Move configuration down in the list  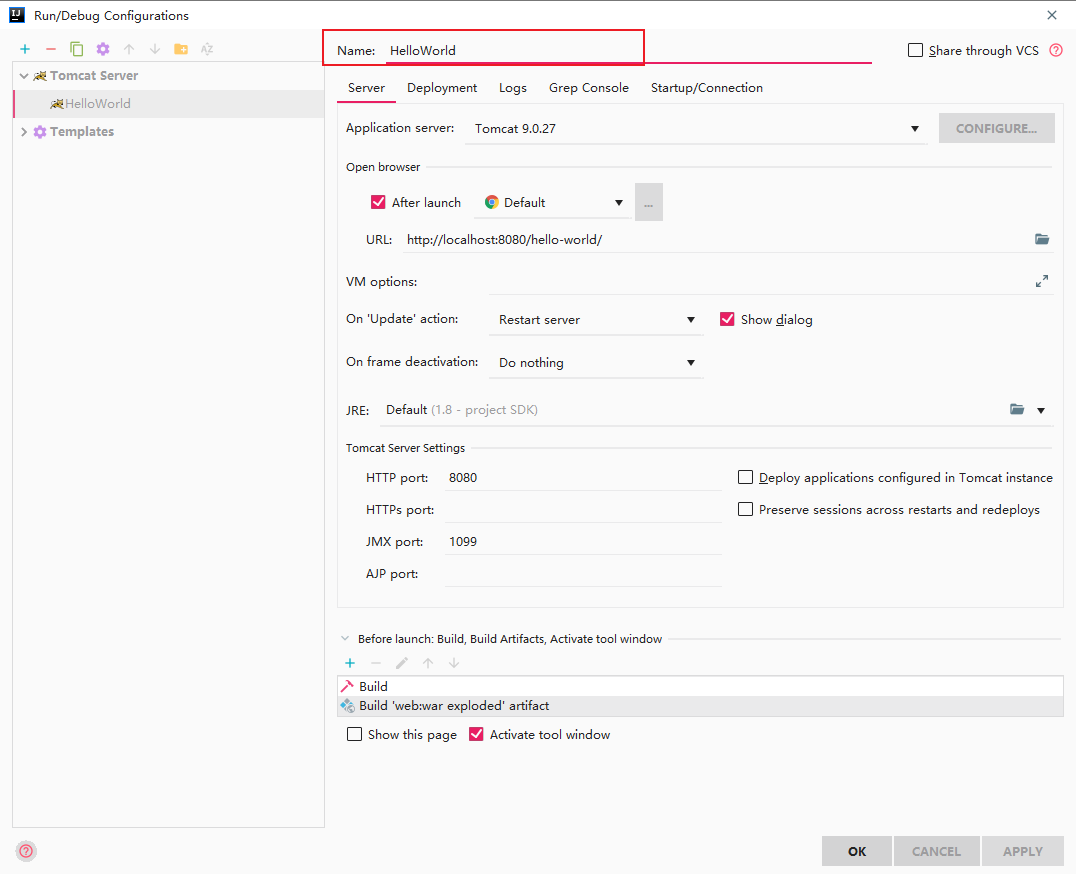155,49
